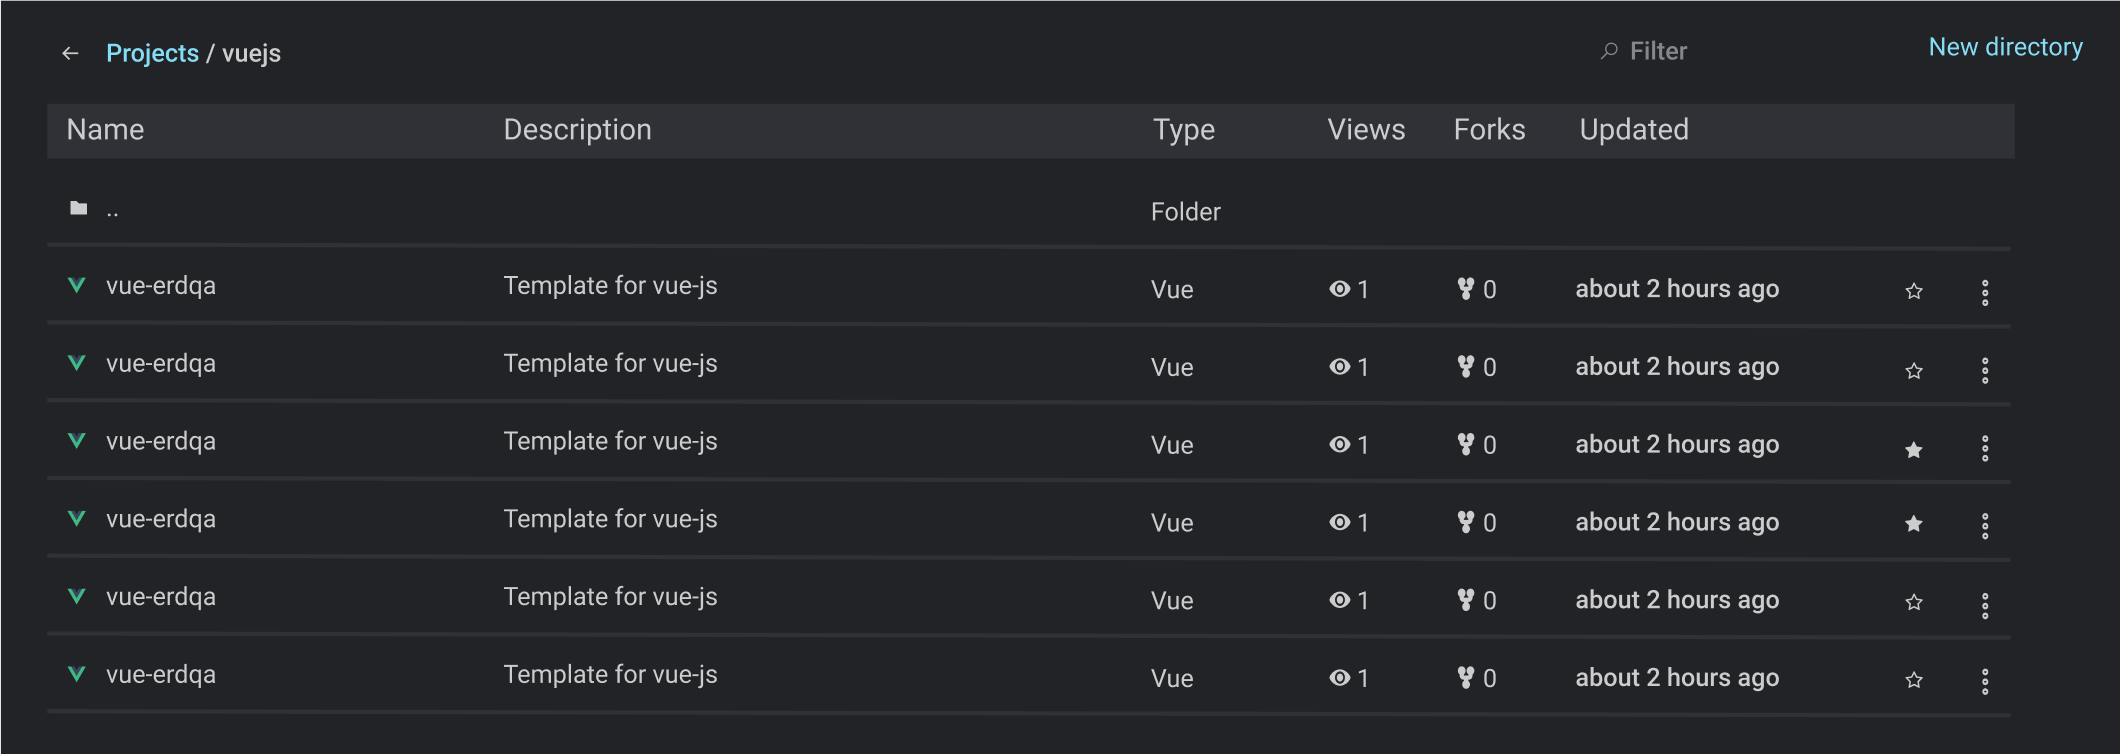Viewport: 2120px width, 754px height.
Task: Click the Vue logo icon on vue-erdqa first row
Action: 75,285
